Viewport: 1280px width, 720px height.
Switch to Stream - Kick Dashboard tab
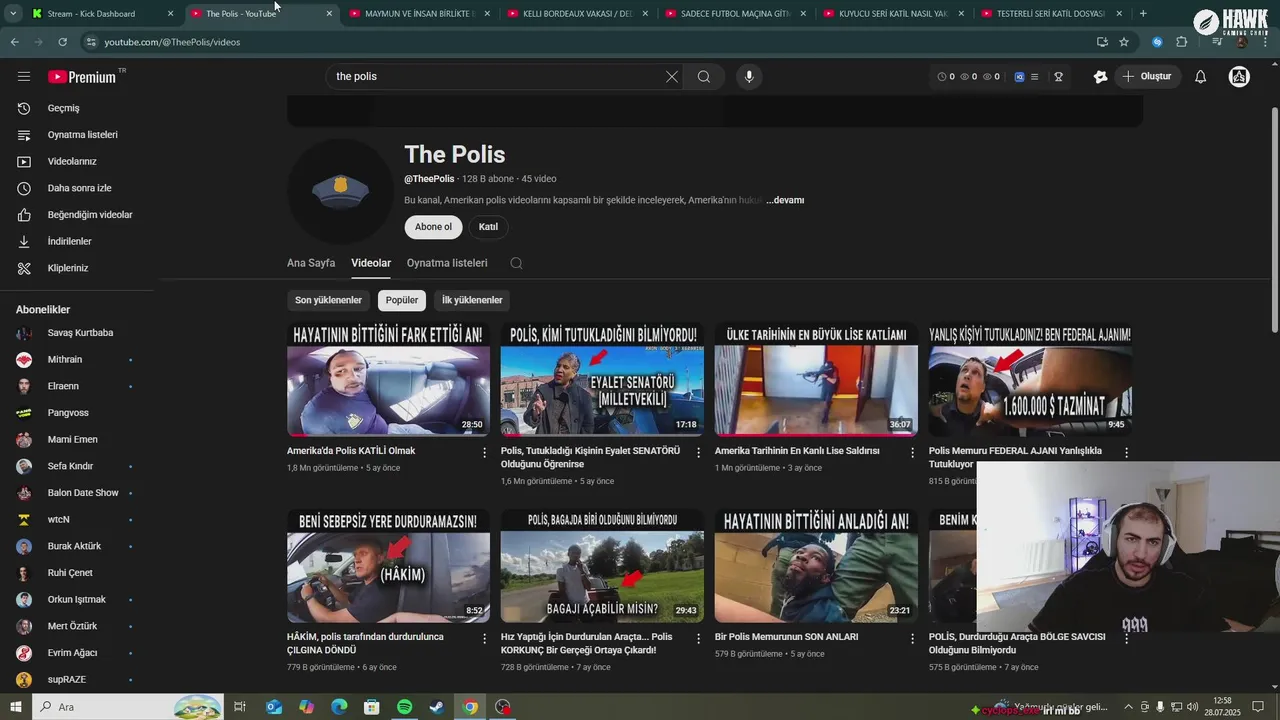103,14
